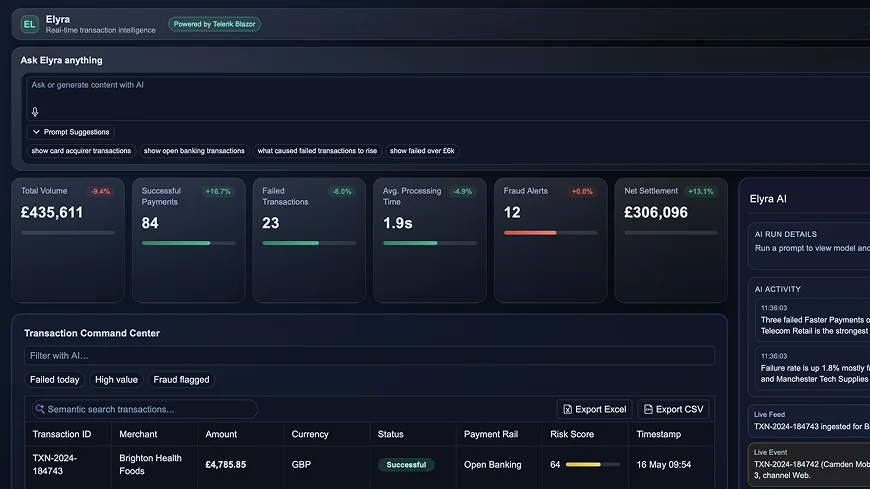Click the Successful Payments progress bar
870x489 pixels.
tap(189, 243)
